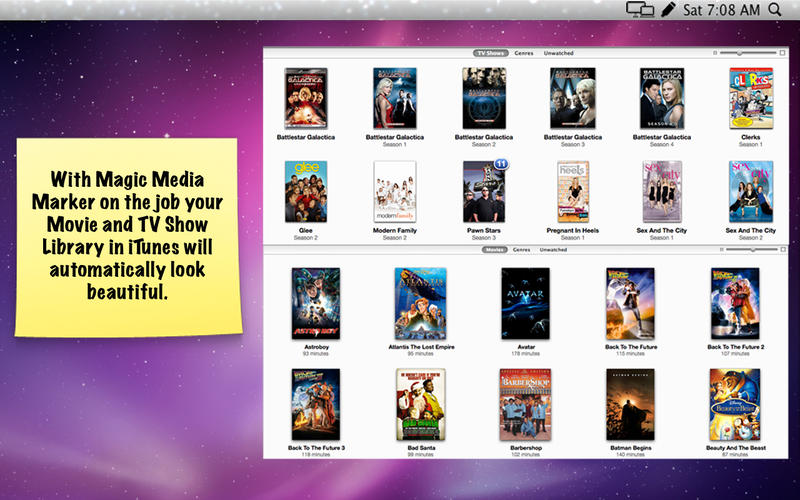Show Unwatched items in the TV Shows pane

(558, 52)
